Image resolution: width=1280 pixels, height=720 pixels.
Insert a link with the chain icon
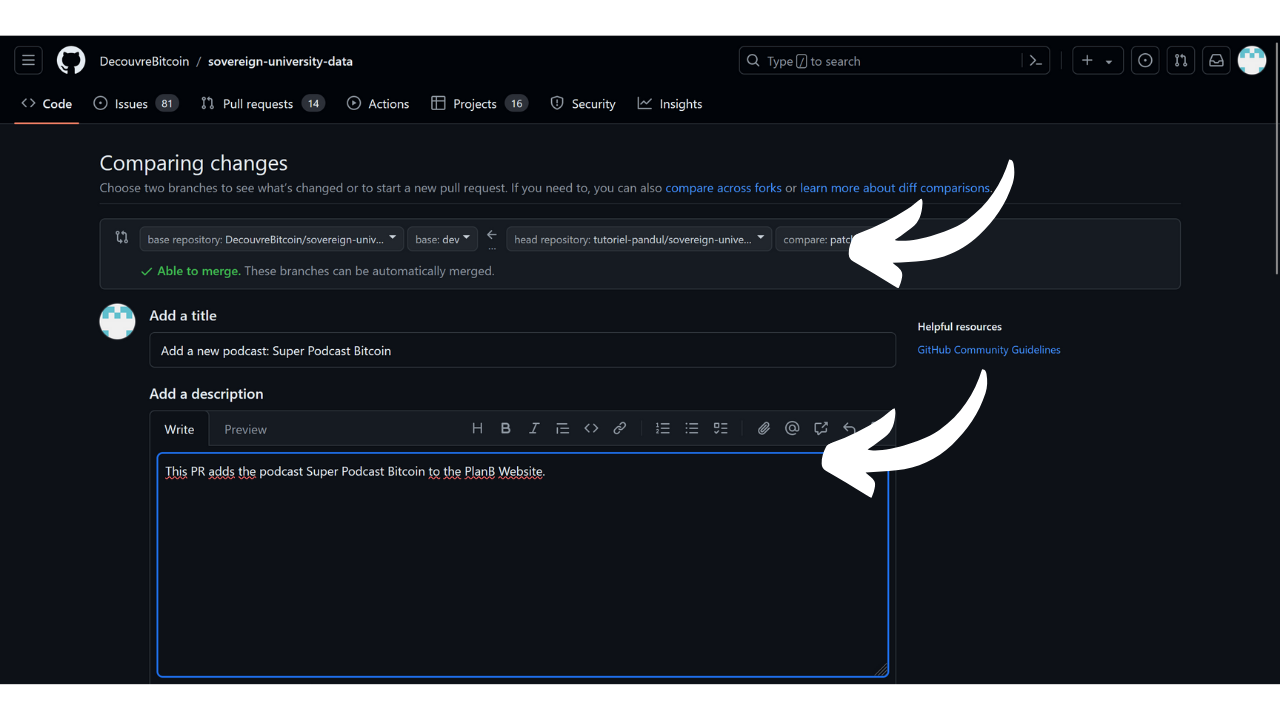(x=620, y=428)
